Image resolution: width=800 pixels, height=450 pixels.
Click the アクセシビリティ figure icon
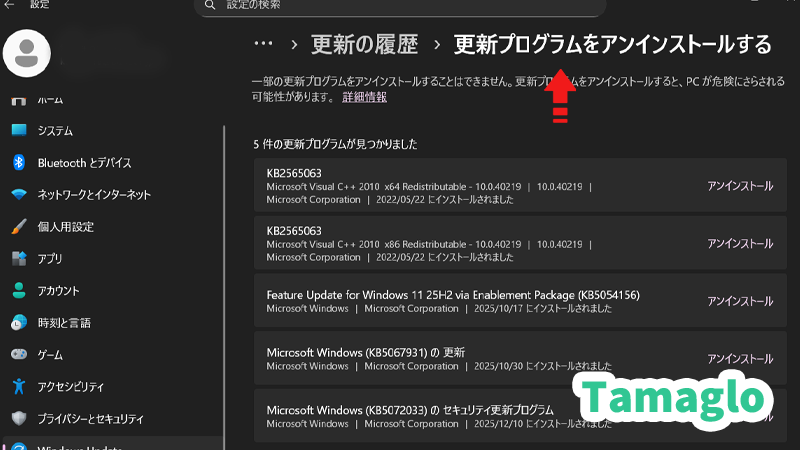[x=18, y=387]
